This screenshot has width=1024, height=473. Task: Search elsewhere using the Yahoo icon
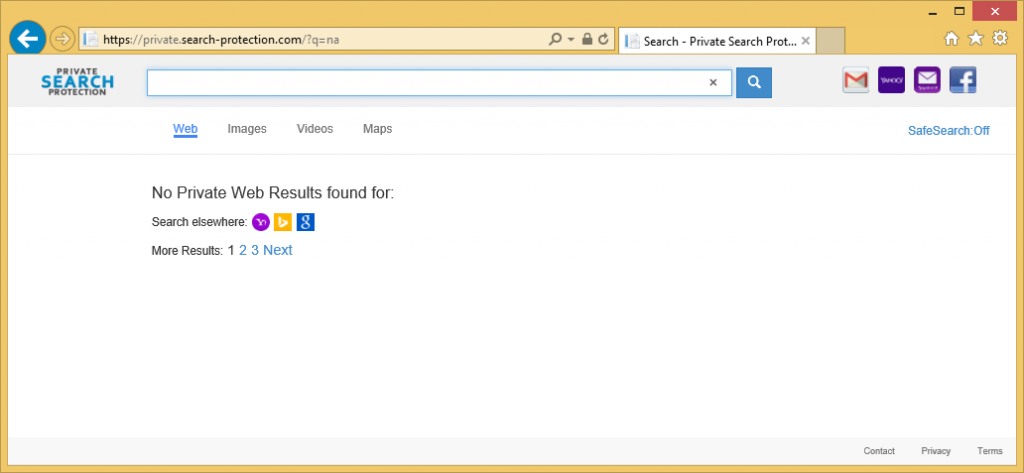tap(261, 222)
